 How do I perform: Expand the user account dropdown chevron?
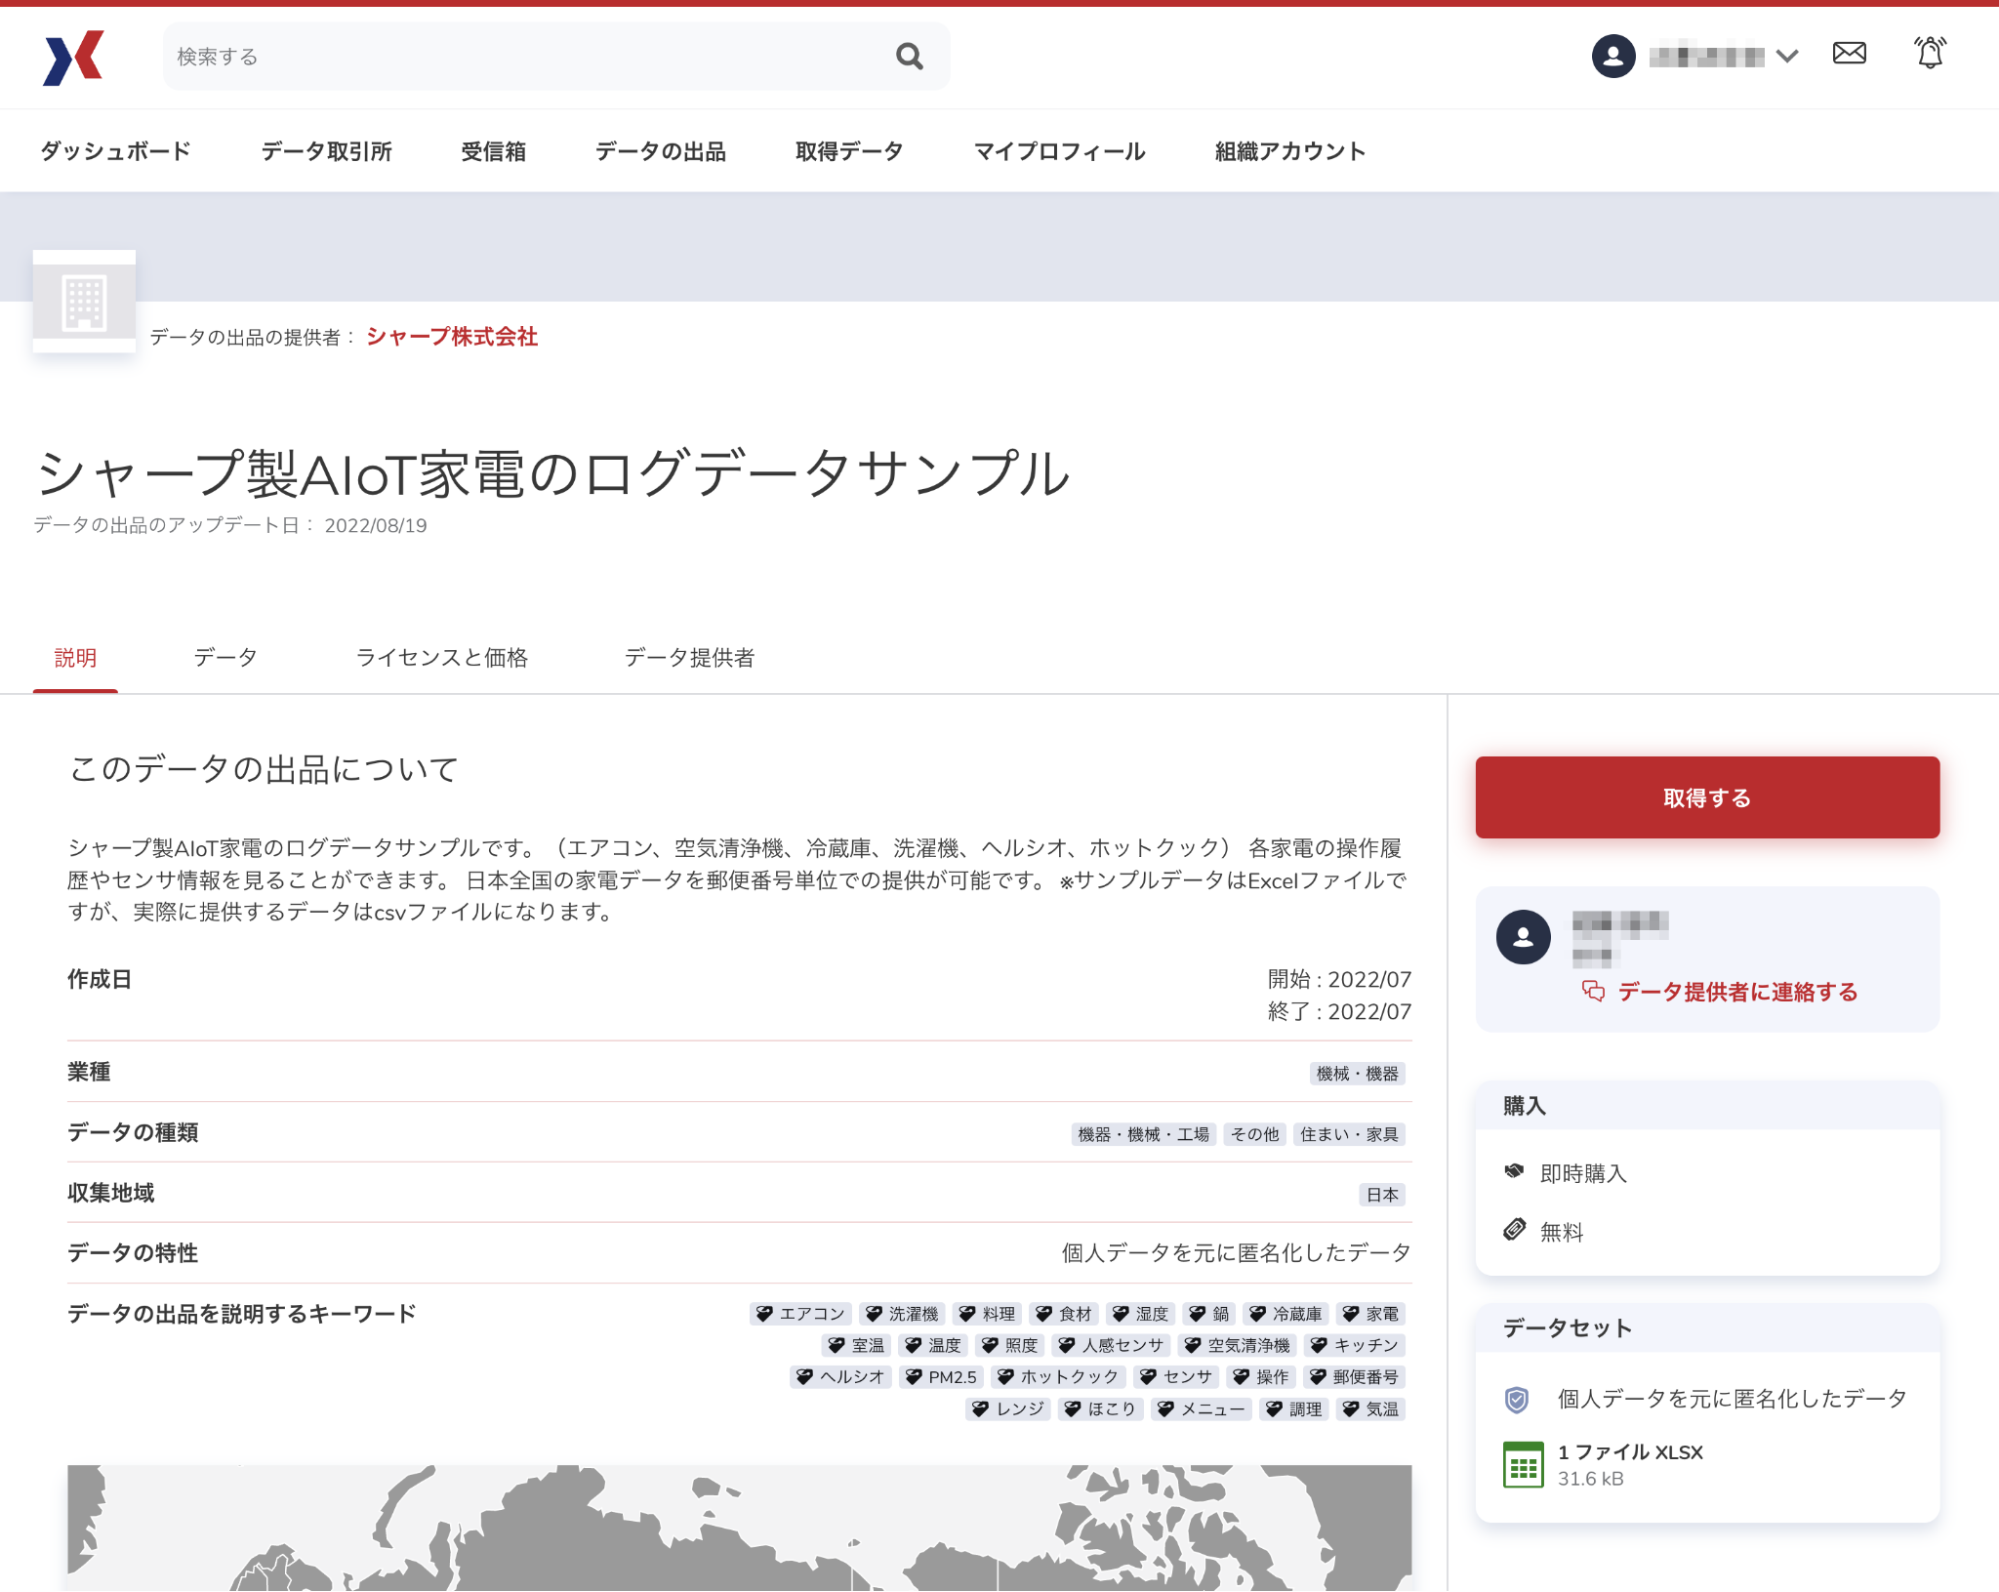click(1787, 56)
